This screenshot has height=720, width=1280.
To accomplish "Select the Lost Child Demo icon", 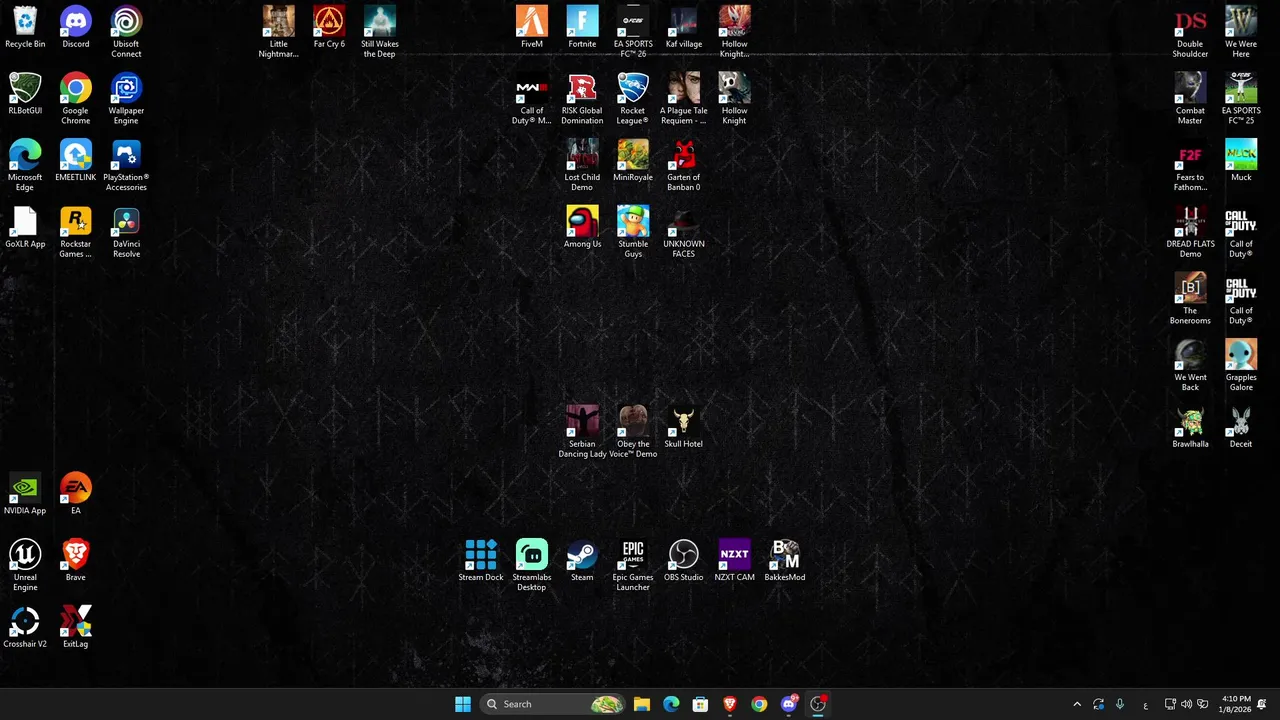I will tap(582, 166).
